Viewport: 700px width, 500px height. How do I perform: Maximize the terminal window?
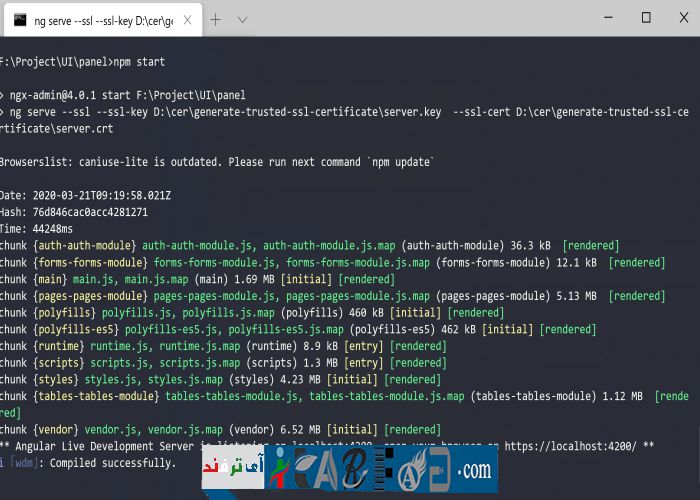(x=646, y=18)
